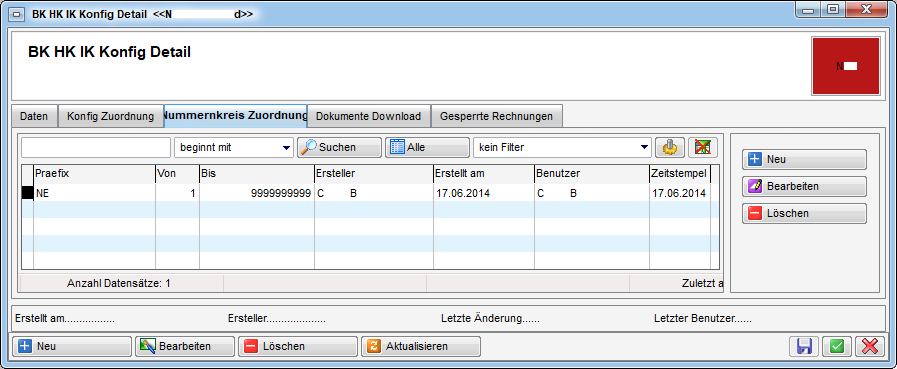Click Neu in the right panel

804,160
